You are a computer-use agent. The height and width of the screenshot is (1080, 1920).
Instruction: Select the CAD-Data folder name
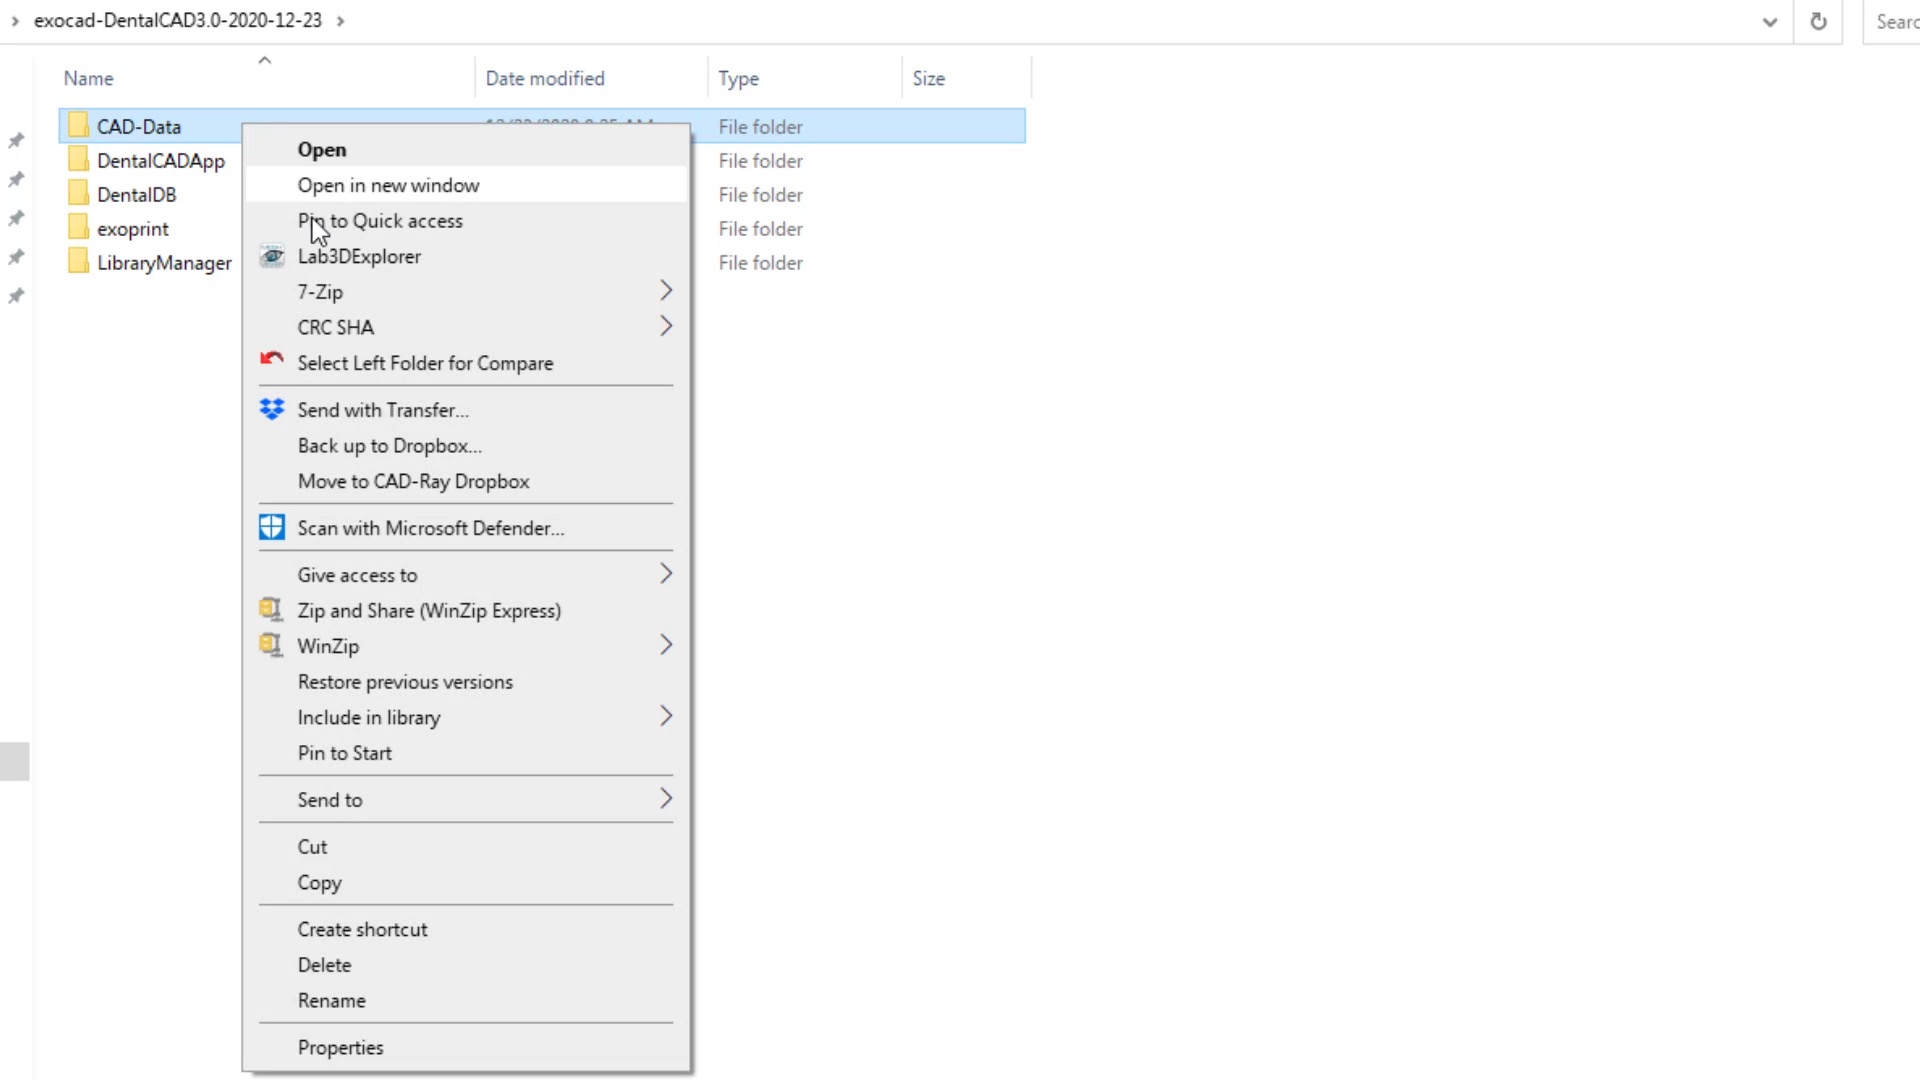tap(139, 127)
